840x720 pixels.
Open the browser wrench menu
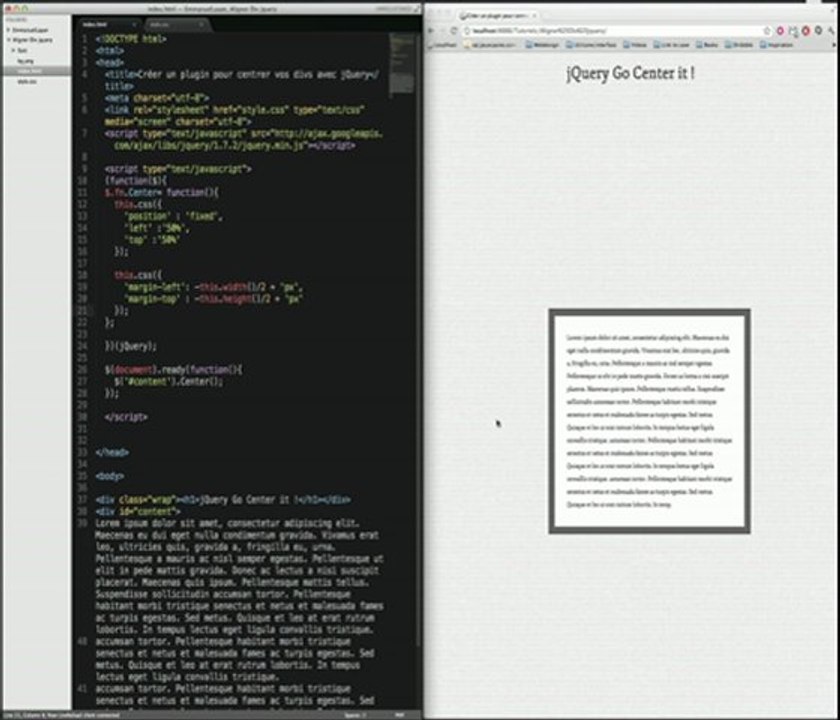click(831, 31)
